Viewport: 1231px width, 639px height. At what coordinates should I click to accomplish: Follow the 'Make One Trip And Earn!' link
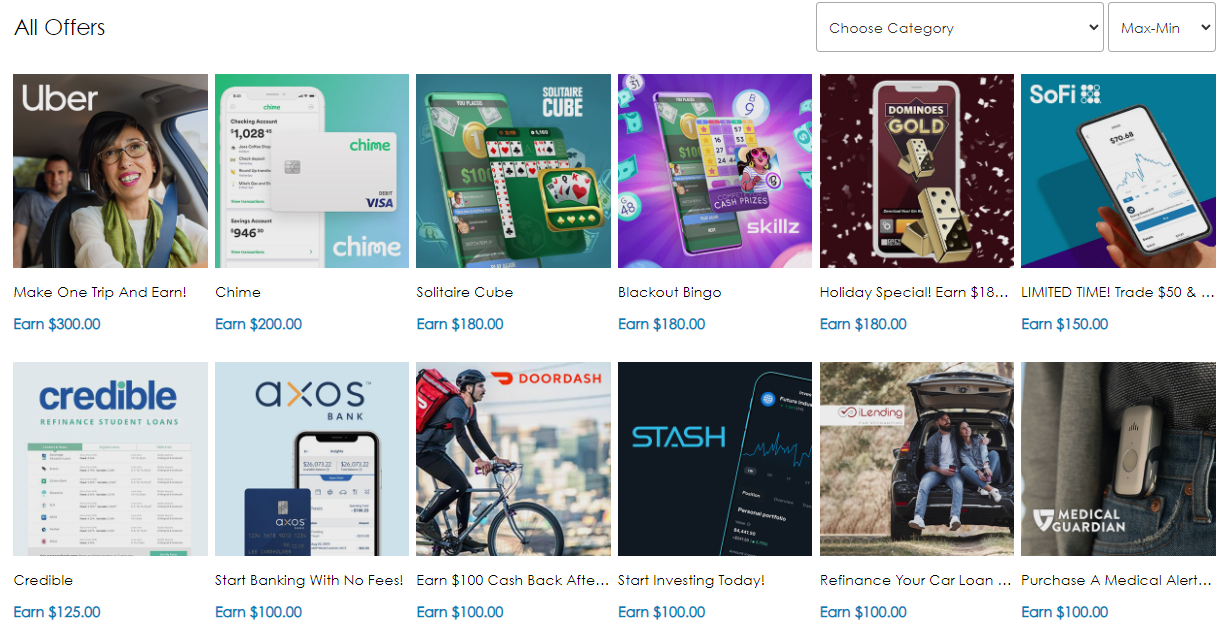click(100, 292)
